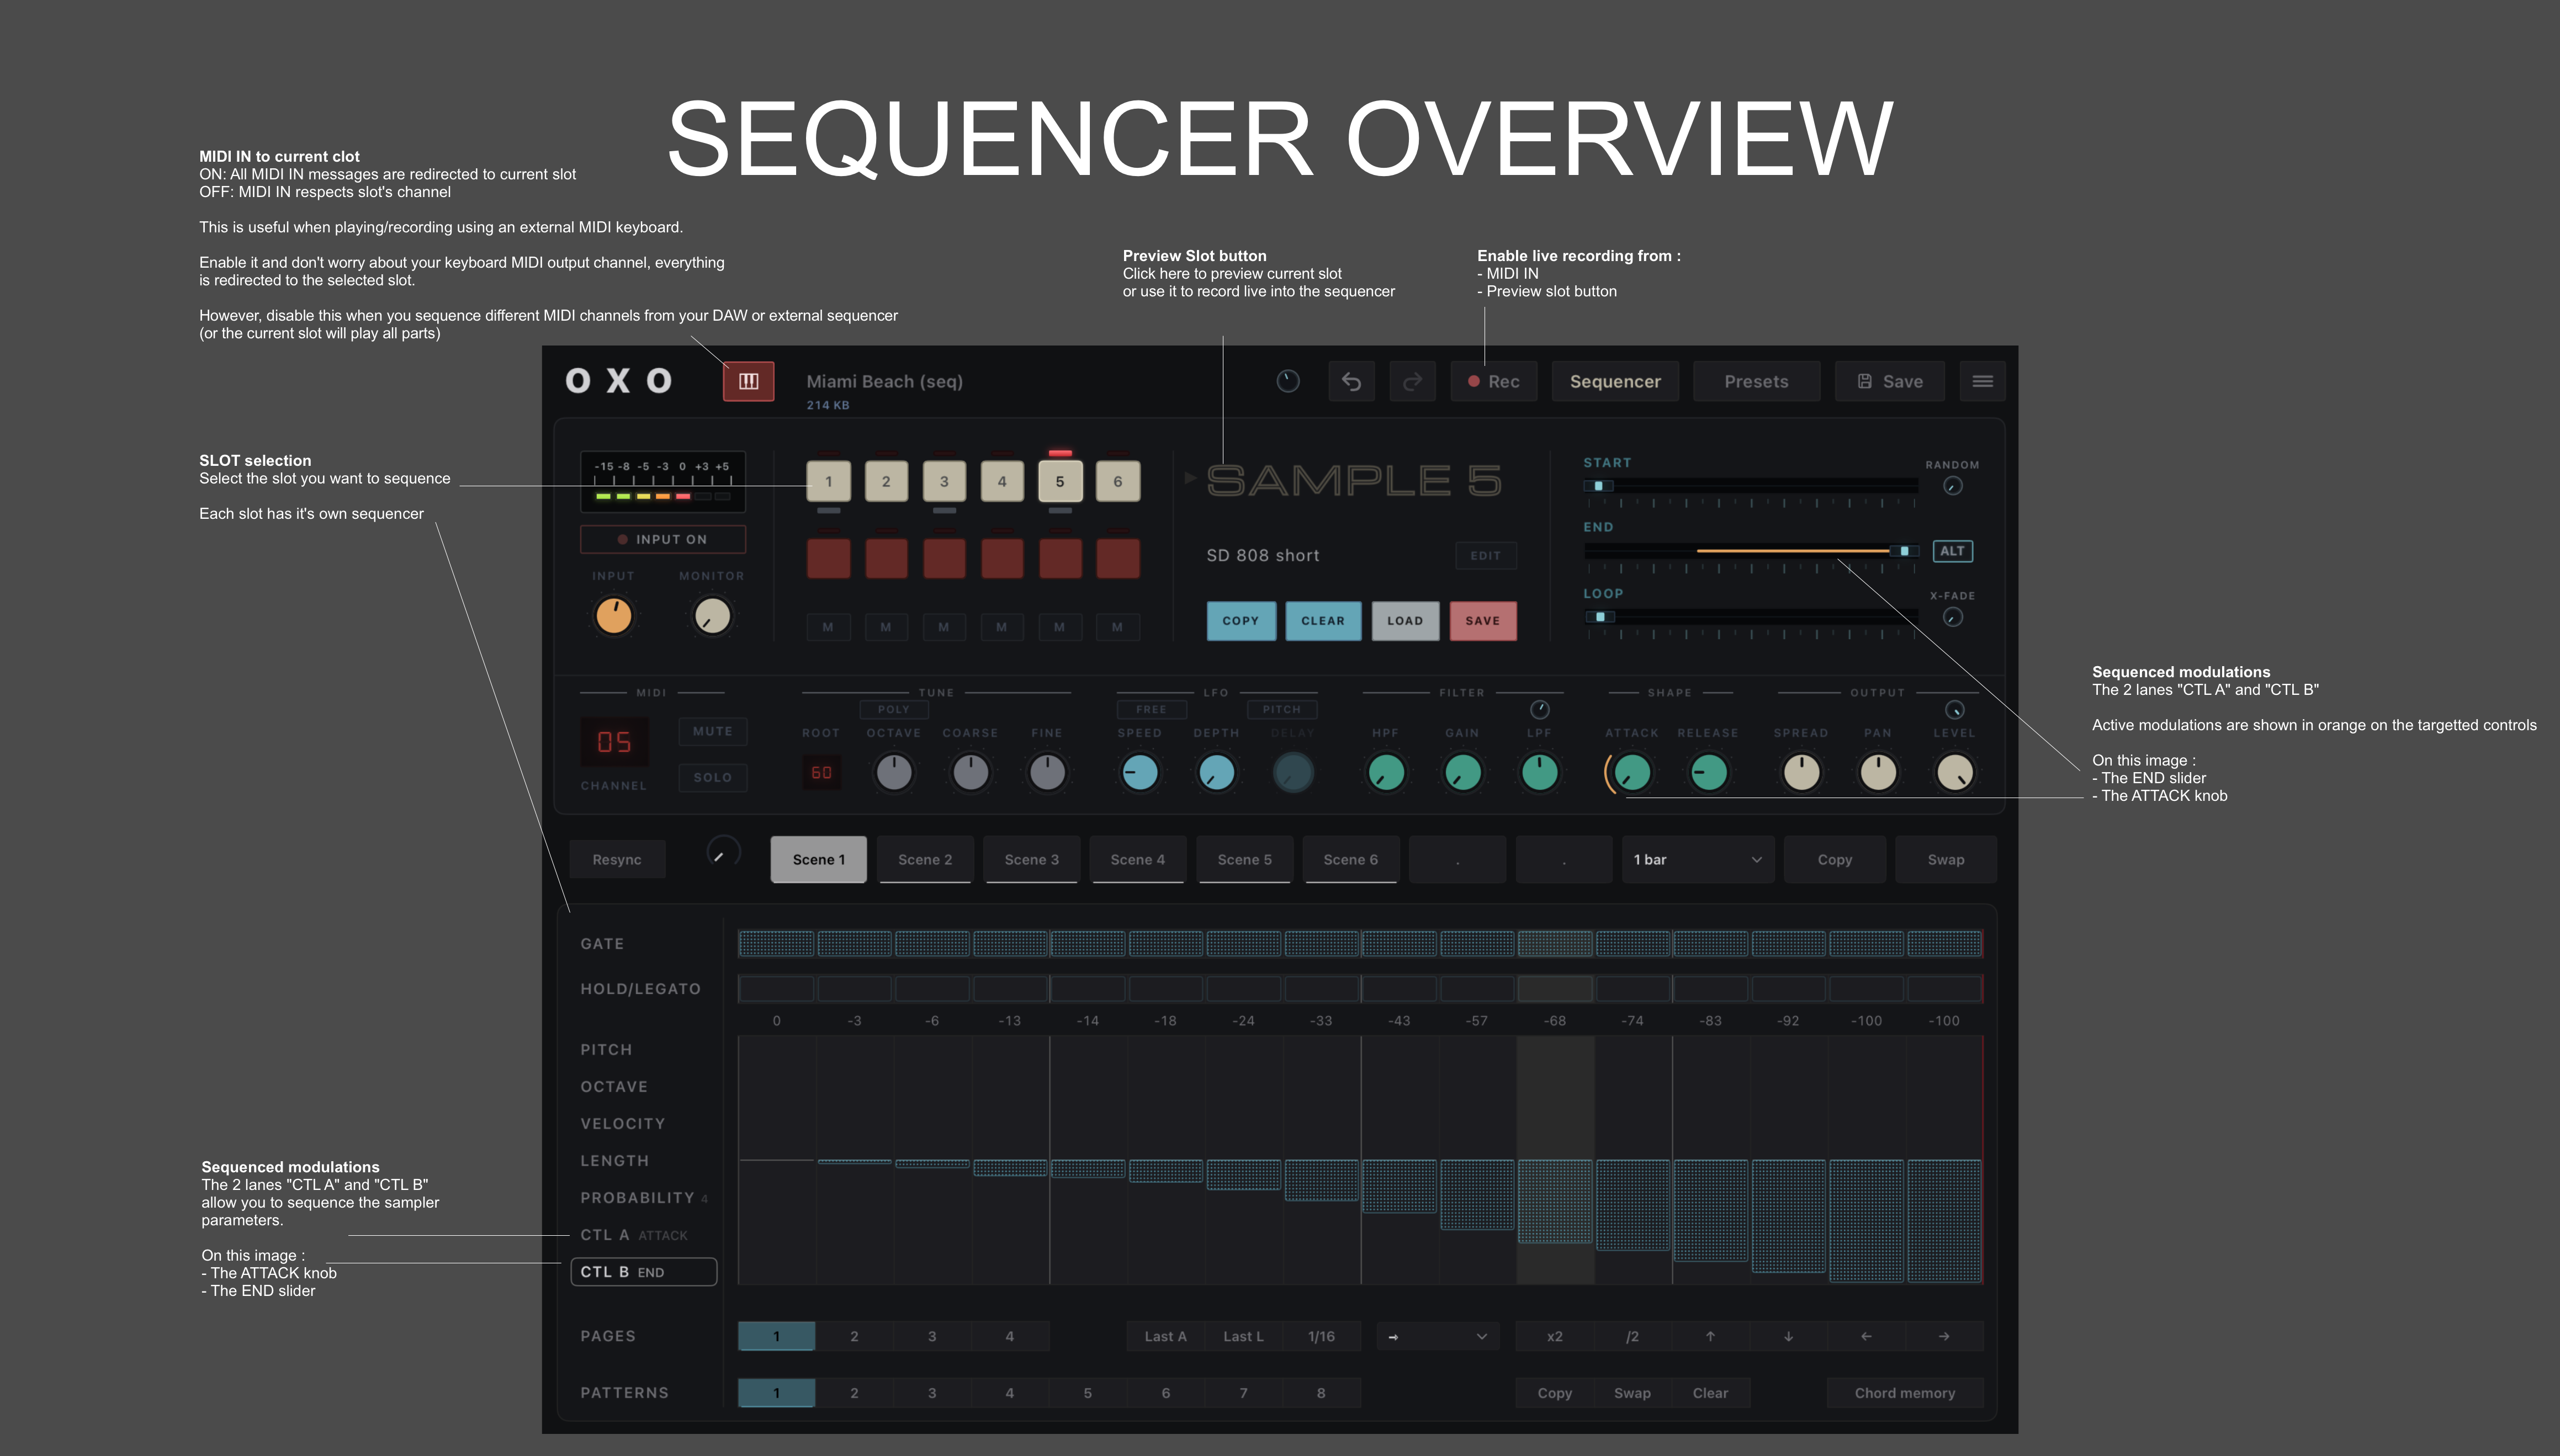Viewport: 2560px width, 1456px height.
Task: Click the SPREAD output knob
Action: point(1801,772)
